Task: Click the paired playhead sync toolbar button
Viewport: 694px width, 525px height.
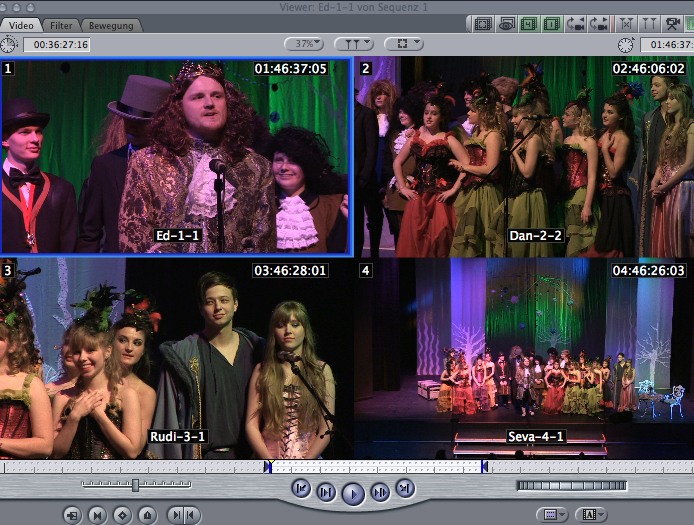Action: click(x=649, y=24)
